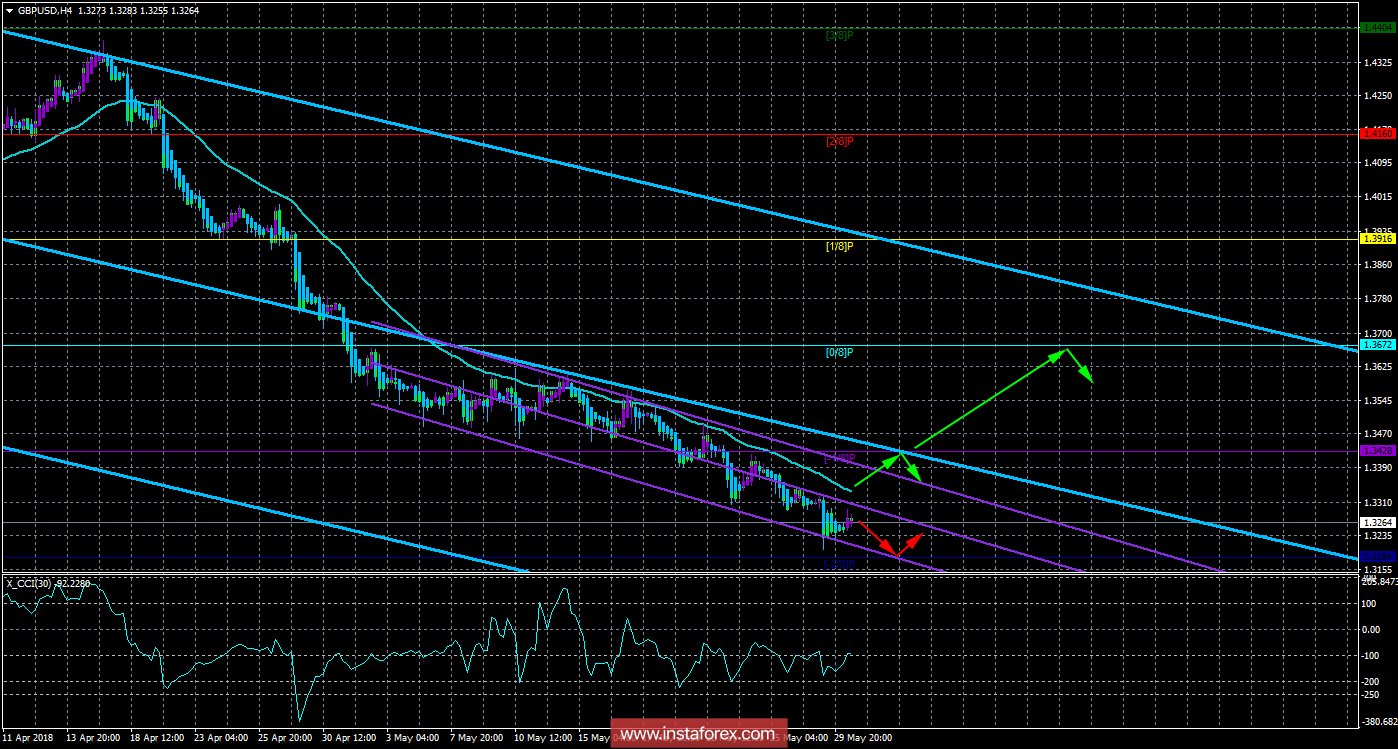Click the 1.3310 price axis label
The width and height of the screenshot is (1398, 749).
coord(1377,503)
